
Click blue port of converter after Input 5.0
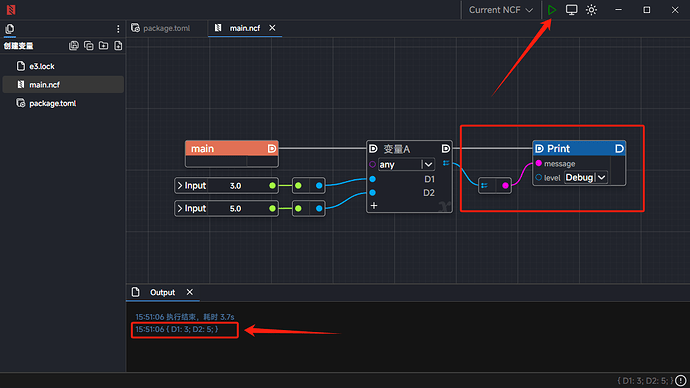click(319, 209)
